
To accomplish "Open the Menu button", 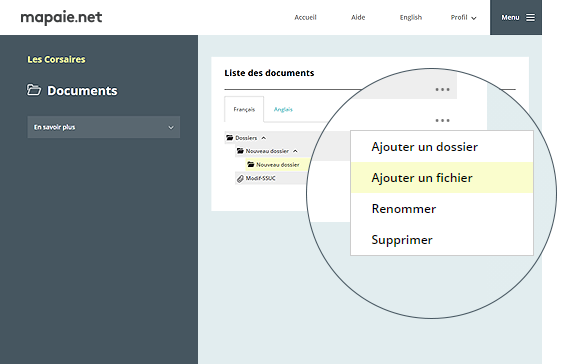I will [x=516, y=17].
